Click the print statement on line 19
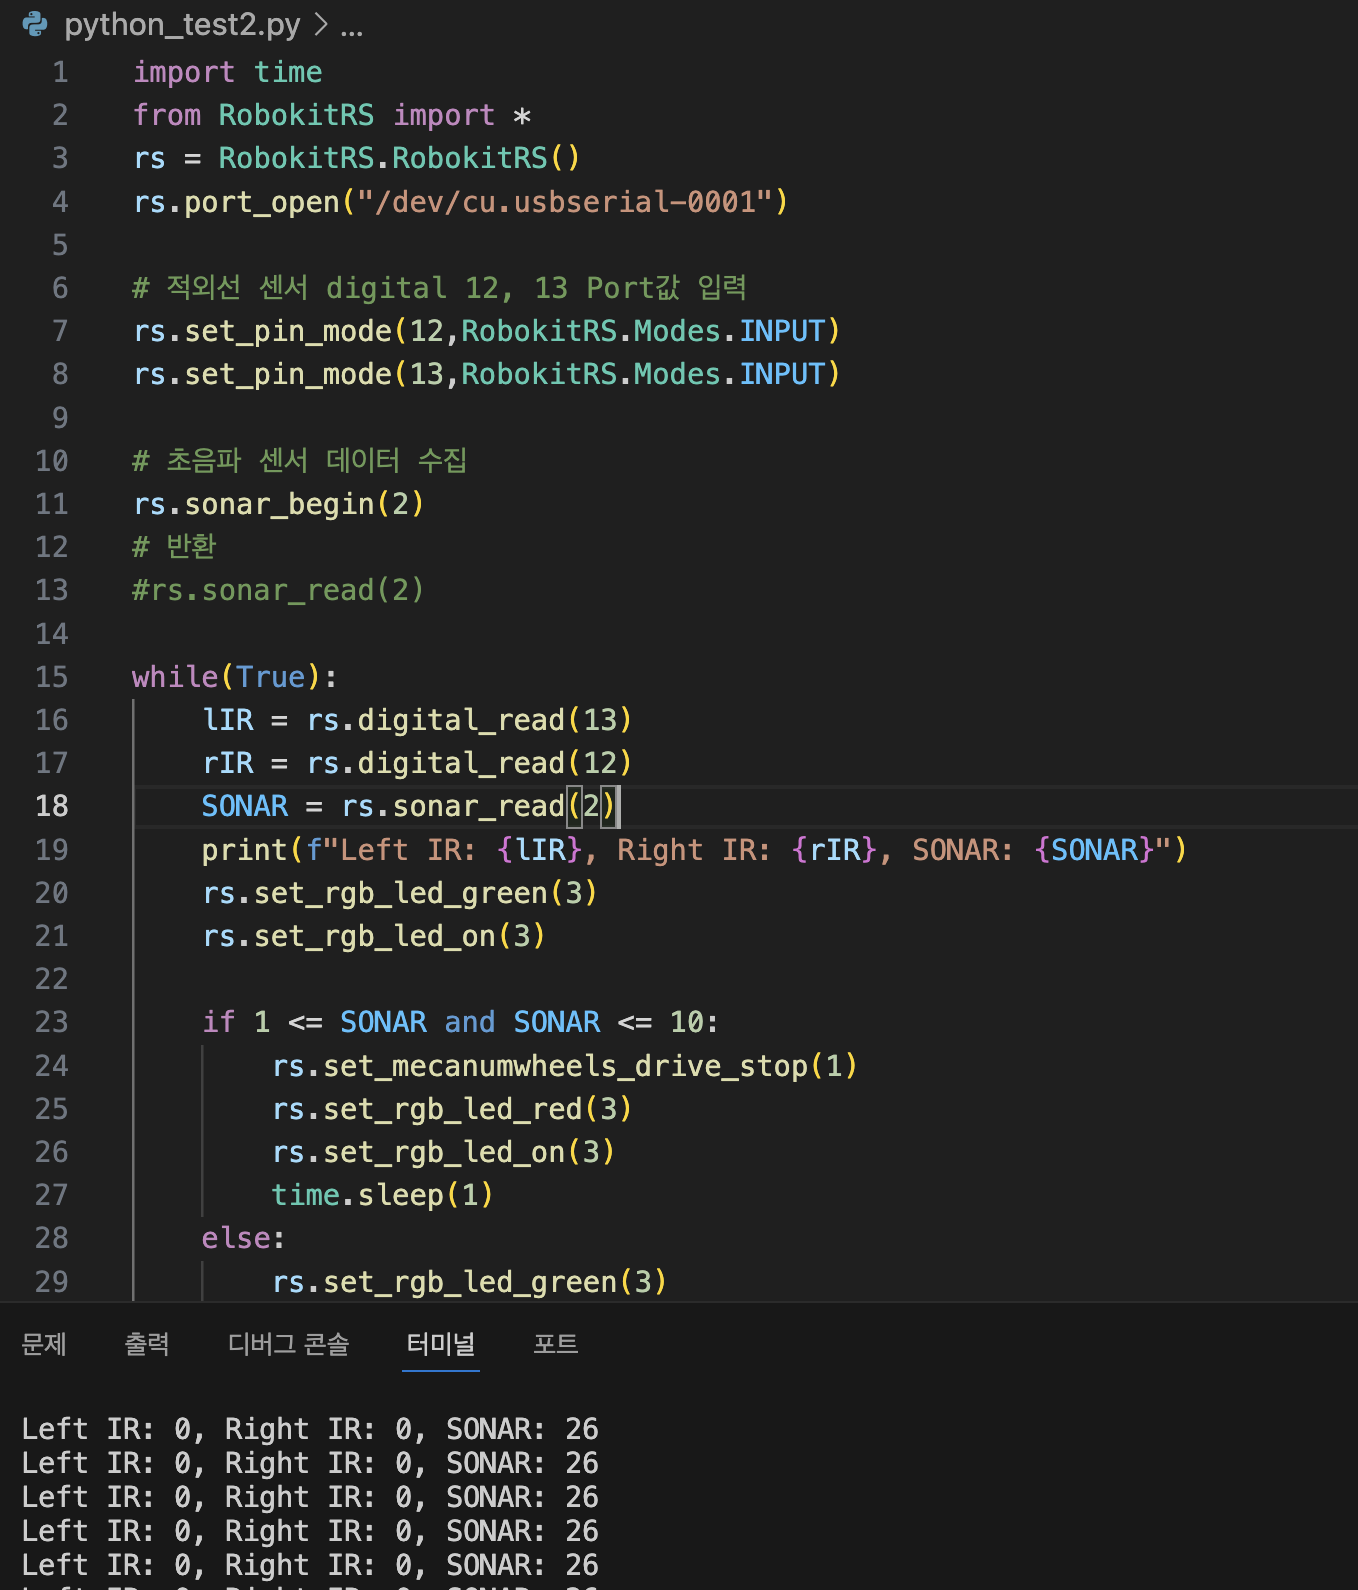 (x=244, y=850)
